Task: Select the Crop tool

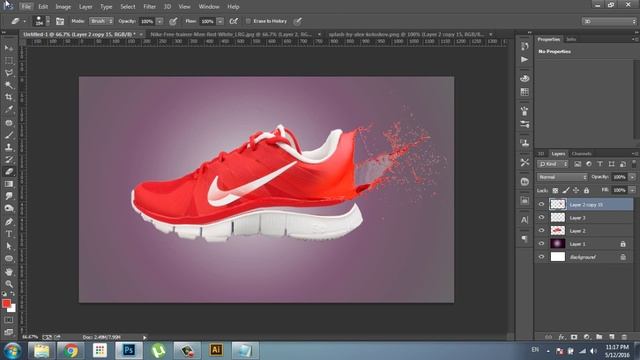Action: (x=9, y=97)
